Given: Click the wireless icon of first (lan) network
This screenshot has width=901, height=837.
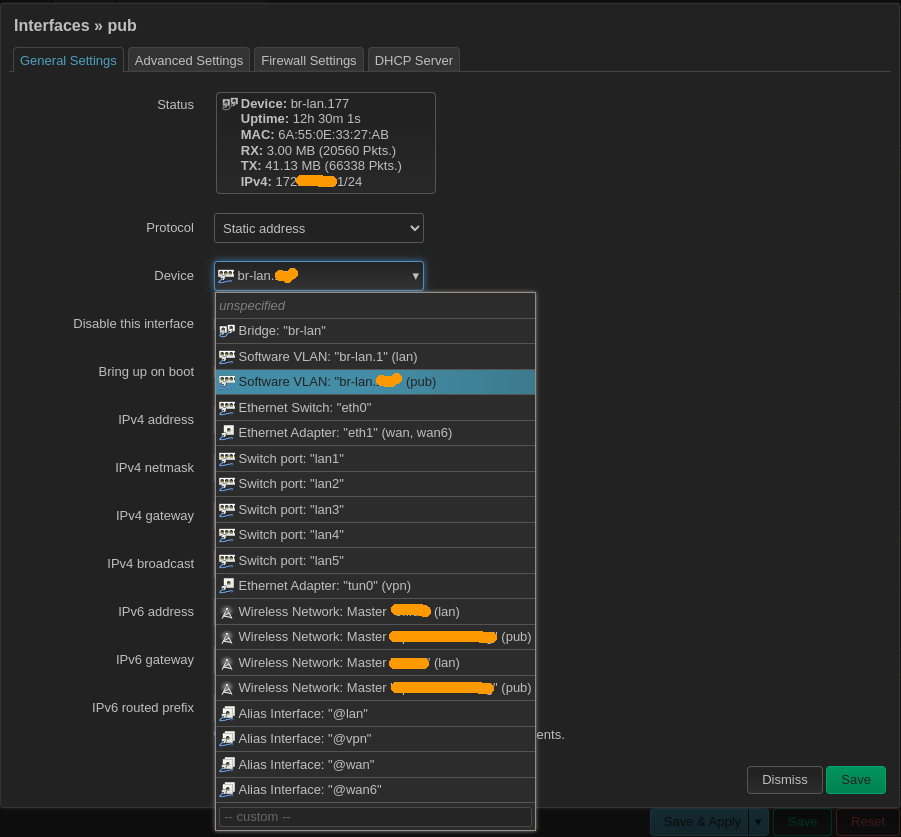Looking at the screenshot, I should 227,612.
